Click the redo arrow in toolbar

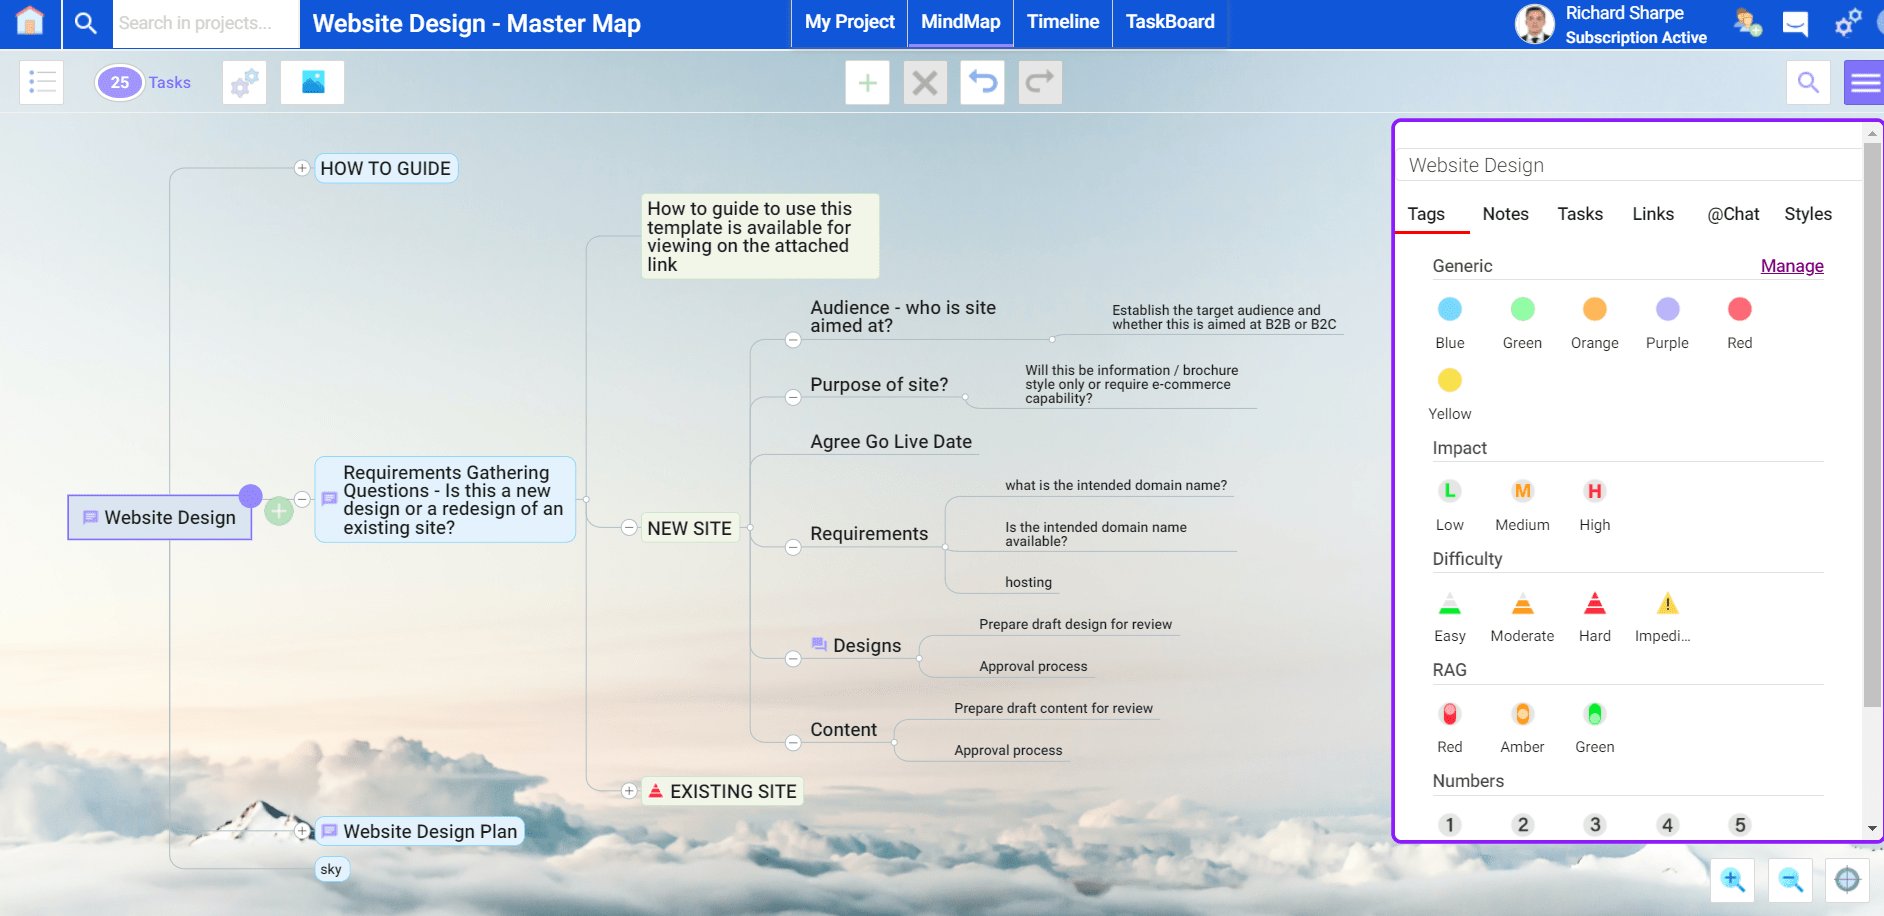1040,82
